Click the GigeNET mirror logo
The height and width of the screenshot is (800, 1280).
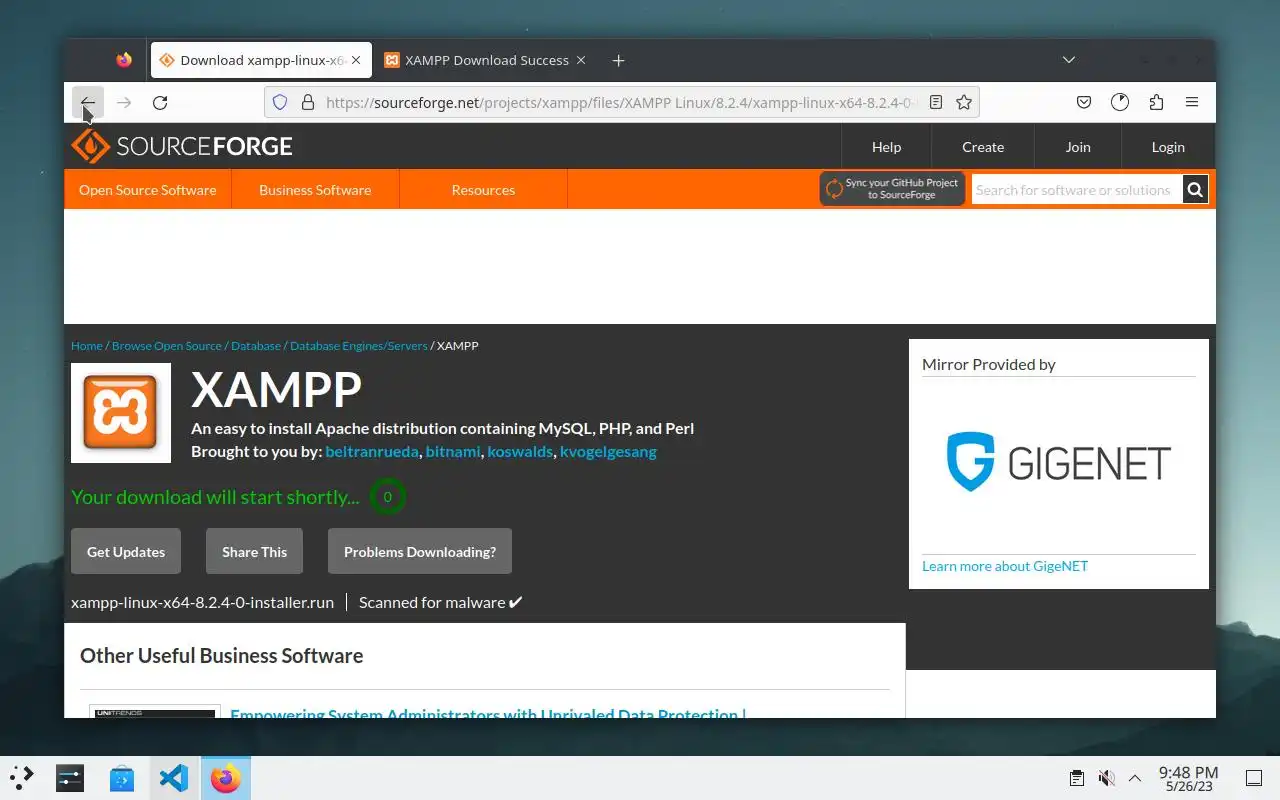[1058, 462]
